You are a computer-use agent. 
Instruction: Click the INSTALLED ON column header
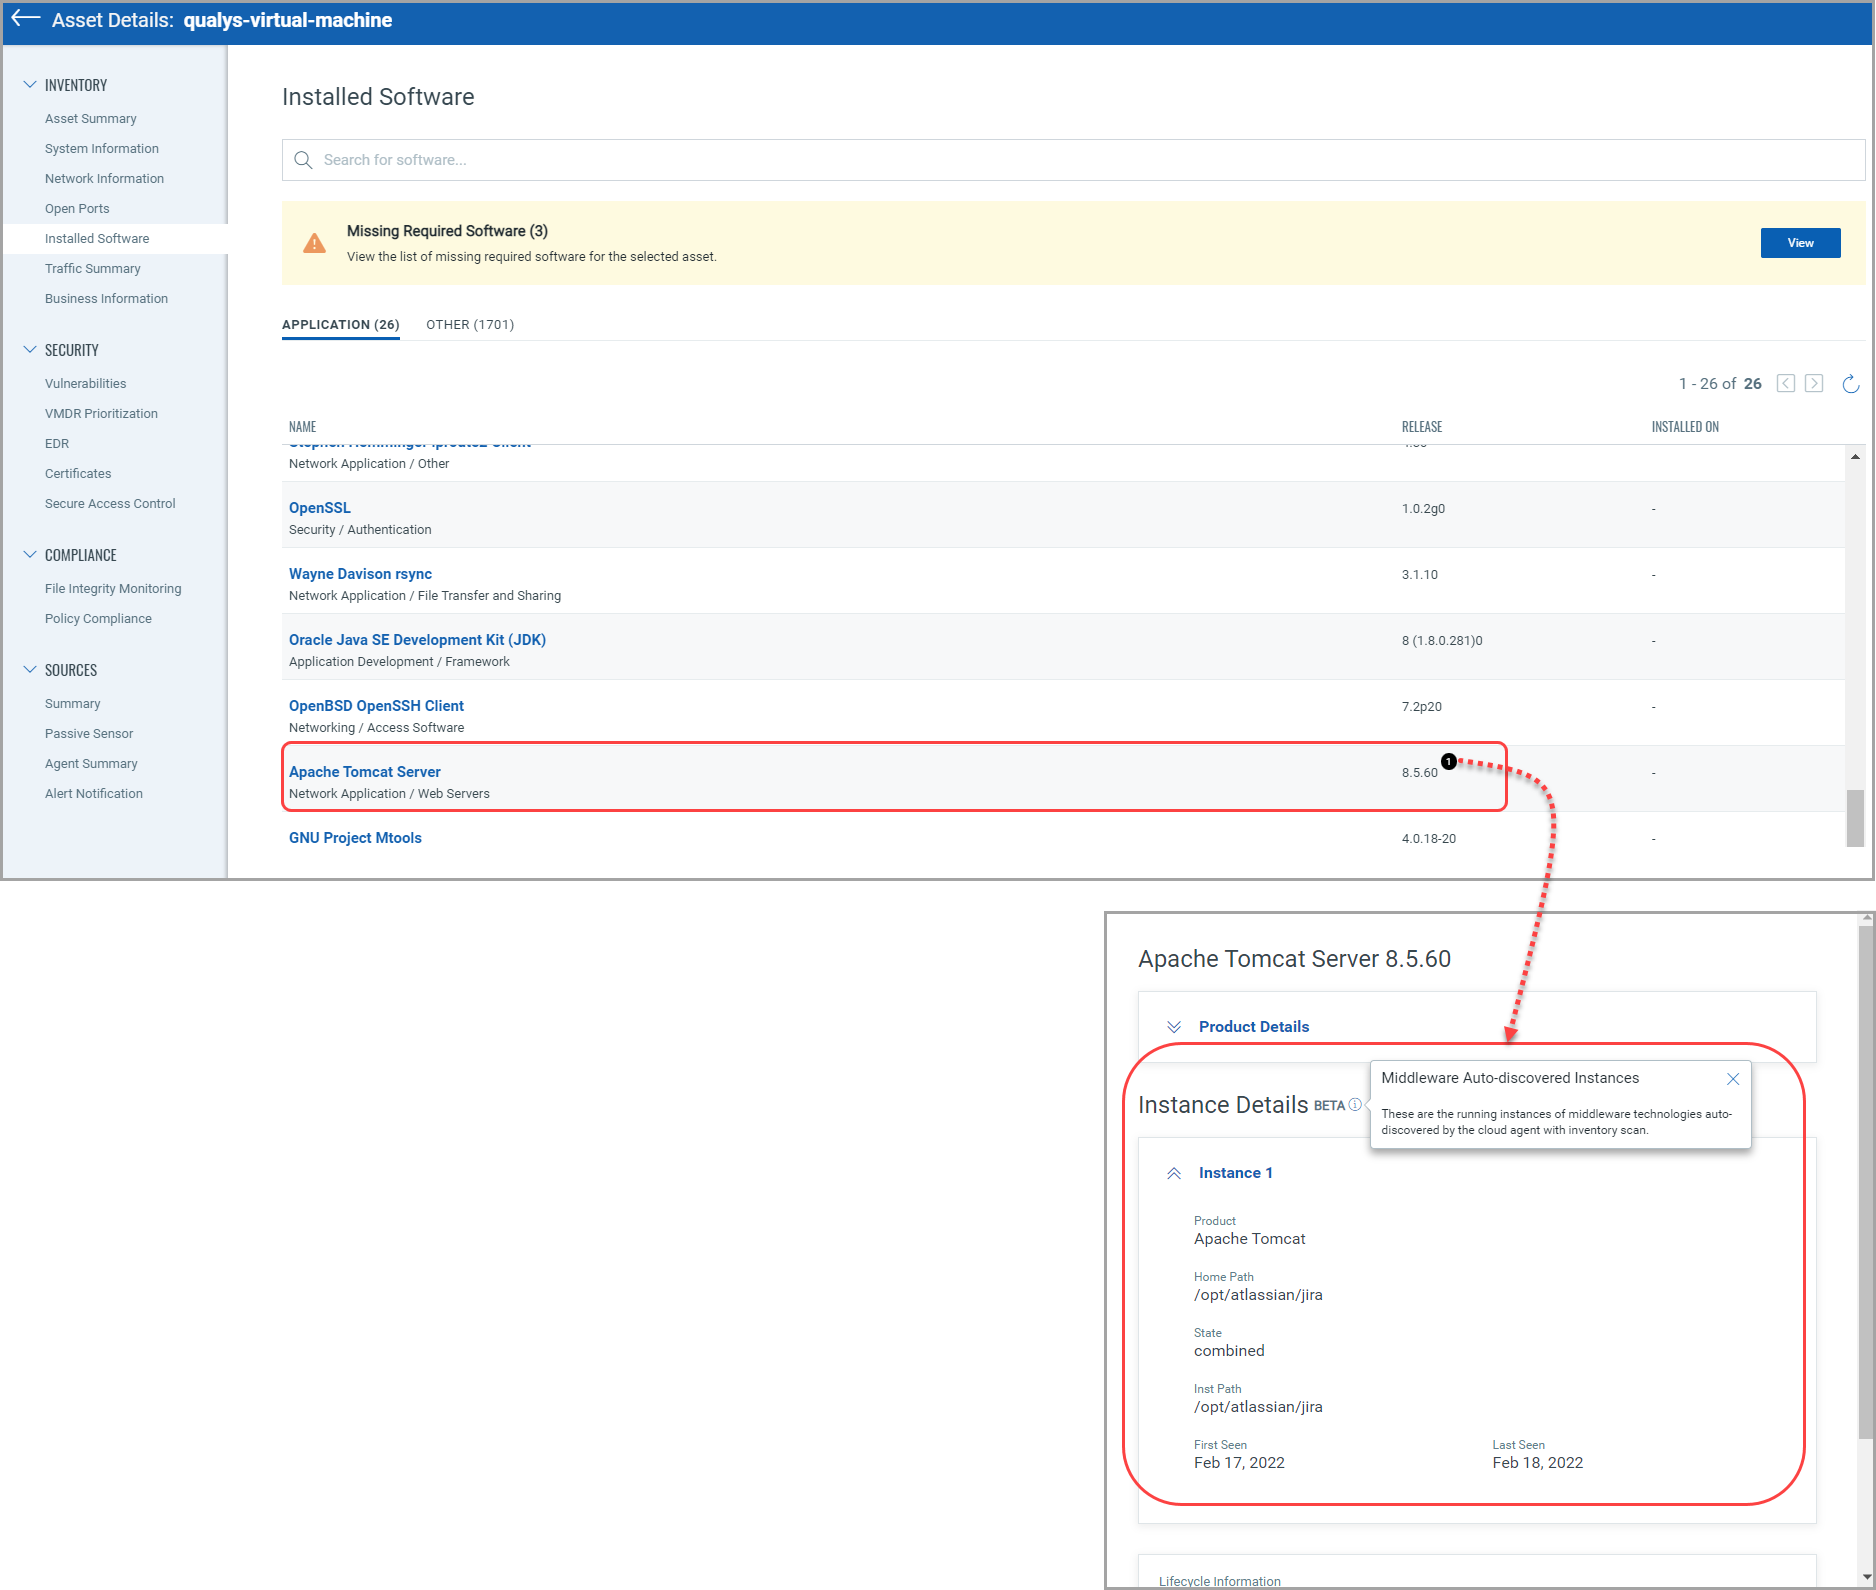[1685, 427]
